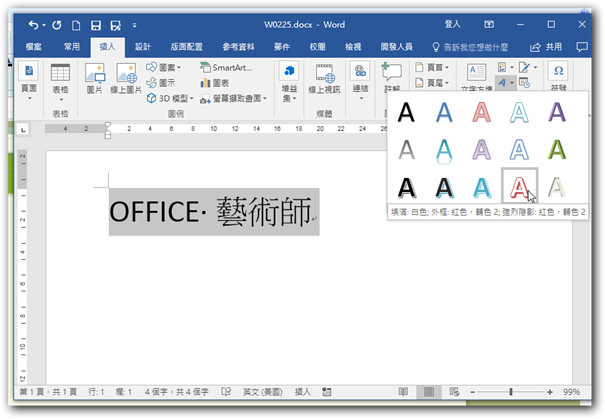Image resolution: width=605 pixels, height=419 pixels.
Task: Click the Save floppy disk icon
Action: (96, 25)
